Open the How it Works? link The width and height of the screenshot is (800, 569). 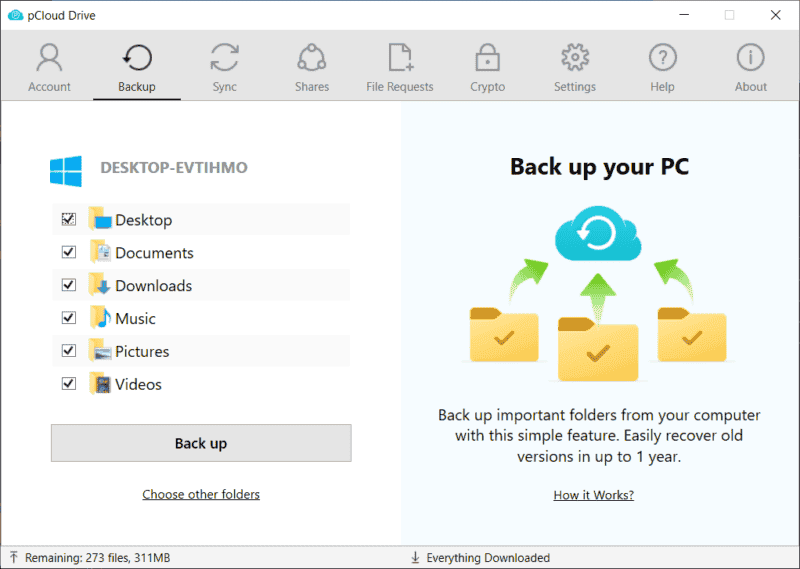pyautogui.click(x=593, y=495)
